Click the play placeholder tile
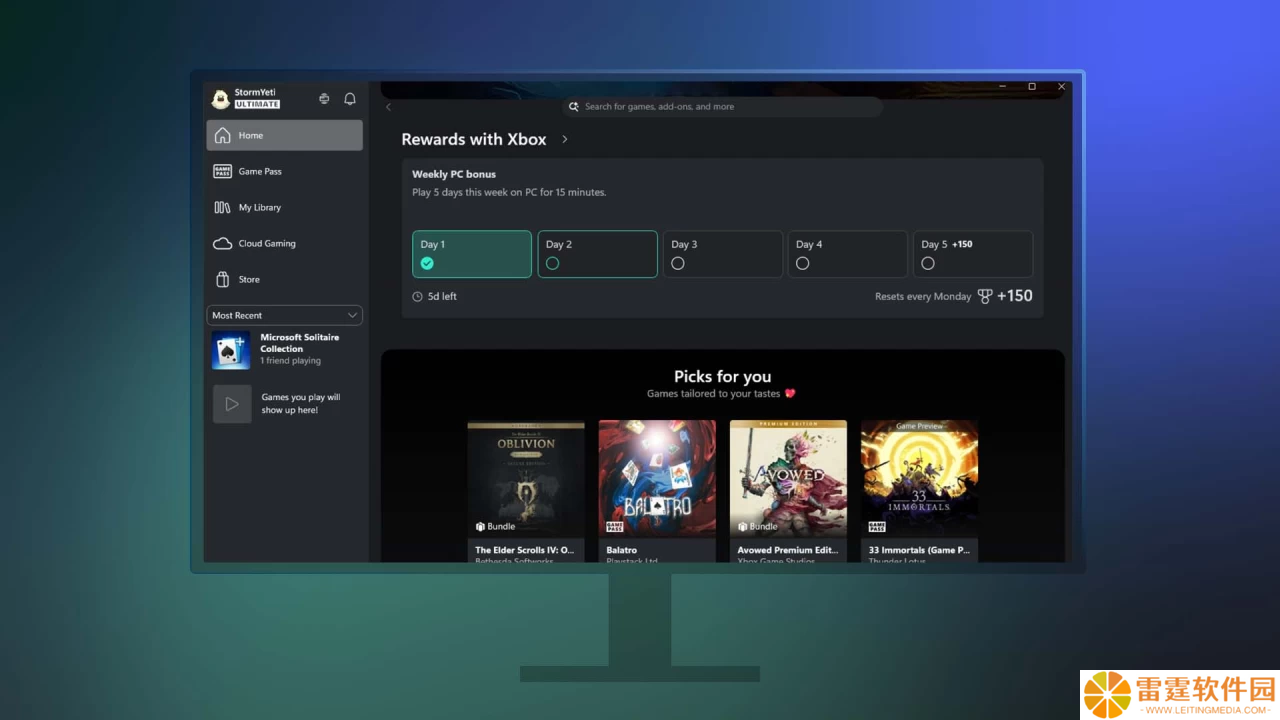This screenshot has width=1280, height=720. tap(232, 404)
